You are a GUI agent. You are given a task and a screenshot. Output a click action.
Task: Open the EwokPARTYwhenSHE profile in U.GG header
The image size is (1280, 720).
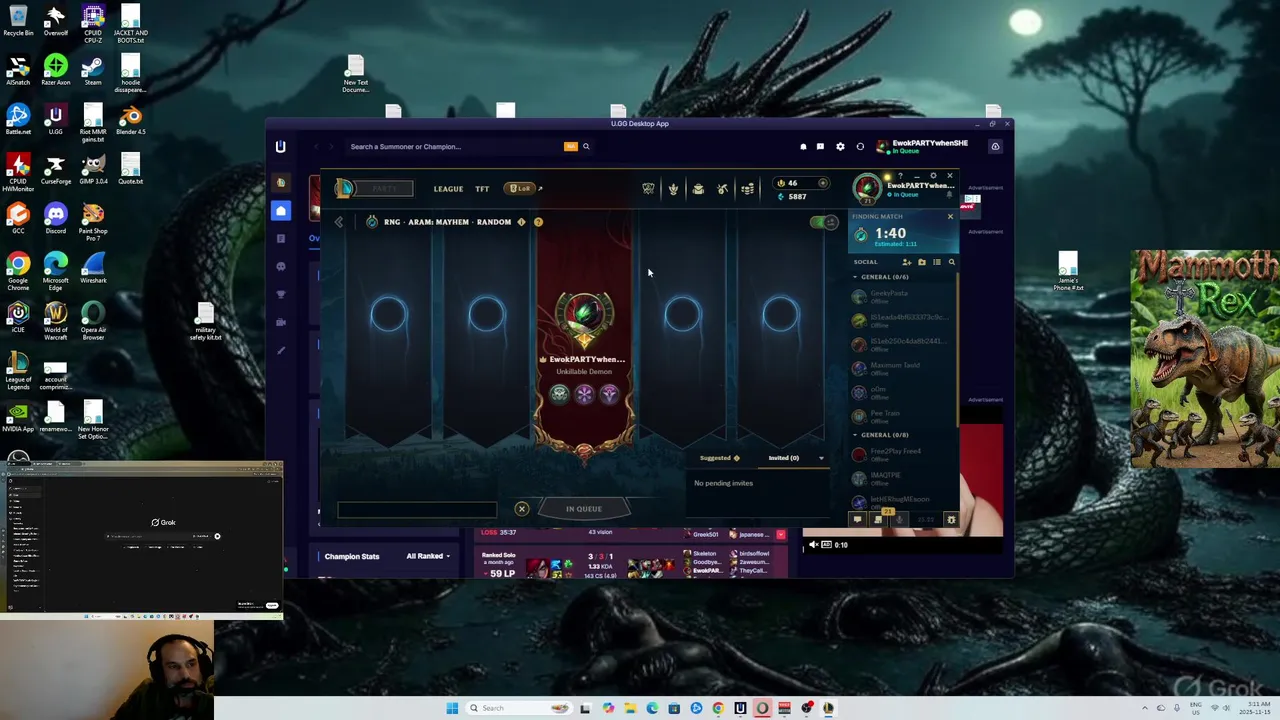[922, 147]
